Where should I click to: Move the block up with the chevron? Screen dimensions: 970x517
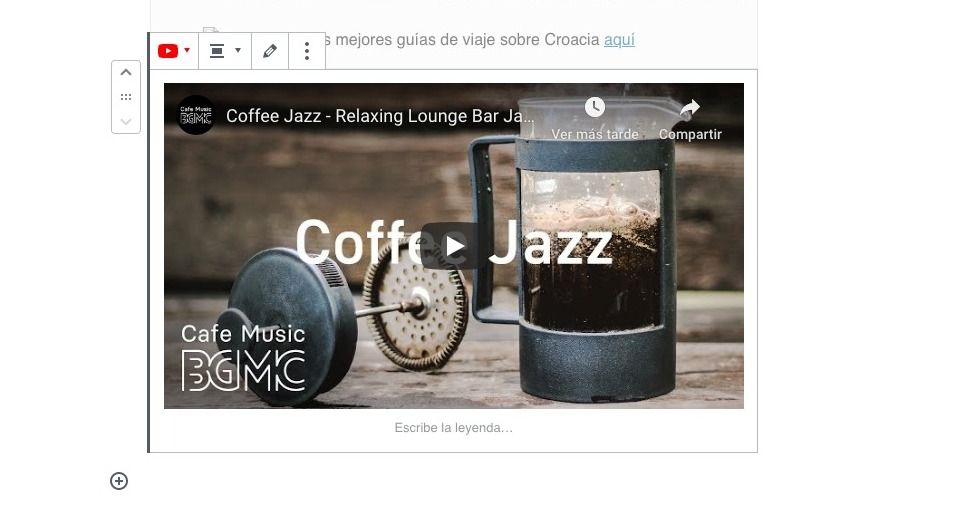(126, 72)
